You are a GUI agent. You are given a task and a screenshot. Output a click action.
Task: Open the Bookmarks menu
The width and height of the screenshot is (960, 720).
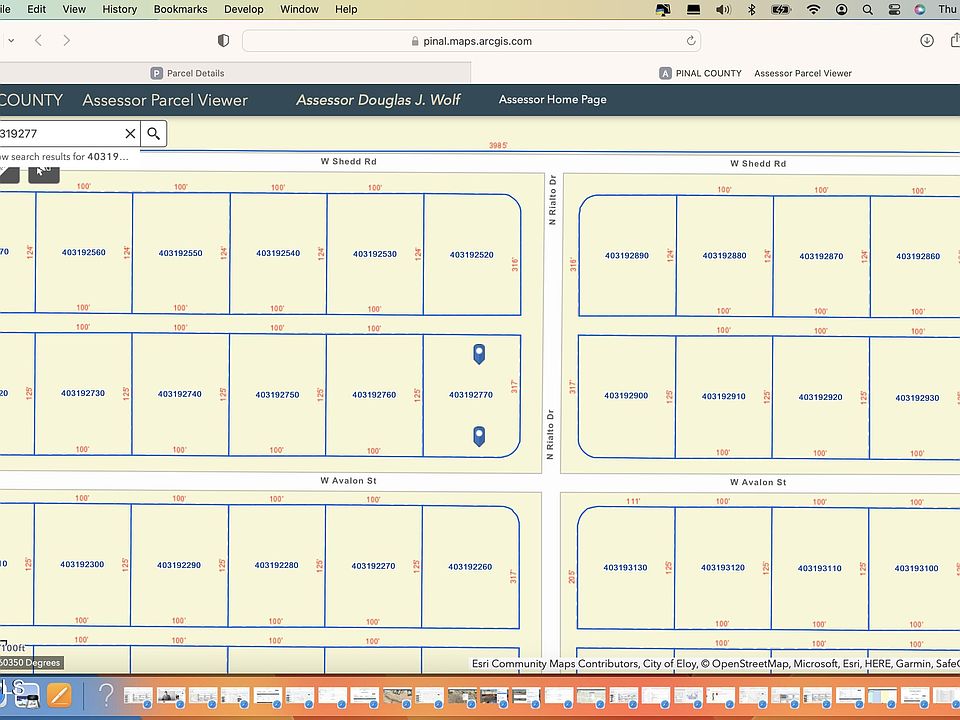coord(181,9)
